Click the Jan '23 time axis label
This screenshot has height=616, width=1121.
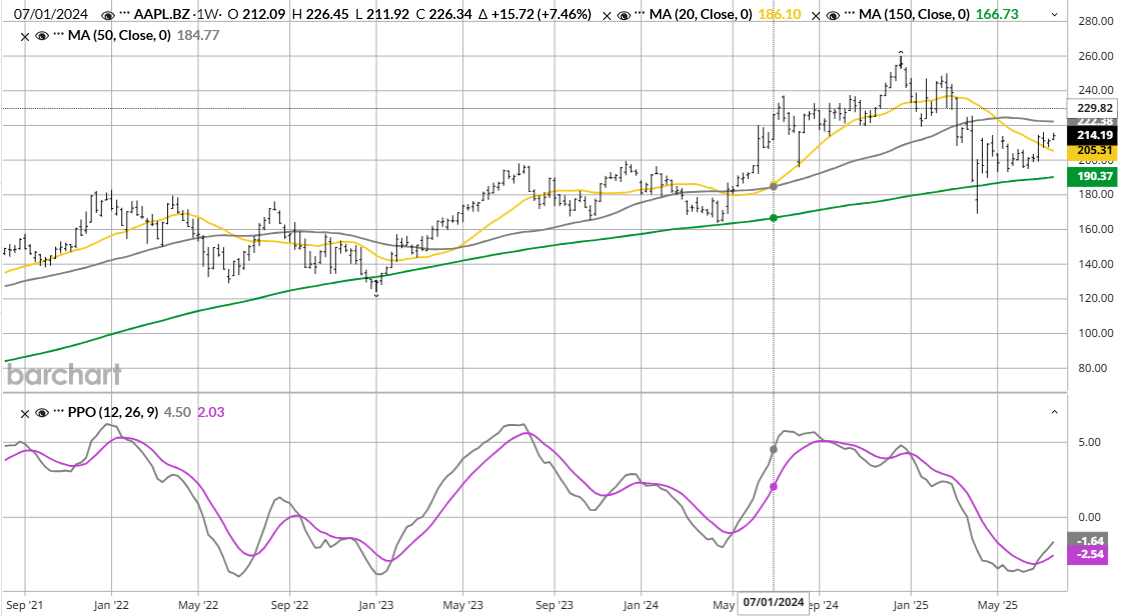(376, 605)
